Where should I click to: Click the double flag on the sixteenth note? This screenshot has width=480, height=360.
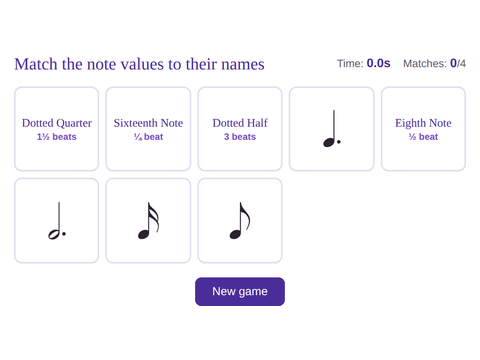(x=154, y=217)
